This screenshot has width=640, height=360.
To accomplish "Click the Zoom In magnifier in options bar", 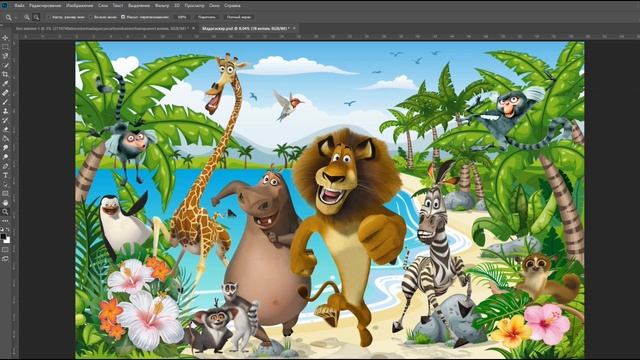I will tap(27, 17).
